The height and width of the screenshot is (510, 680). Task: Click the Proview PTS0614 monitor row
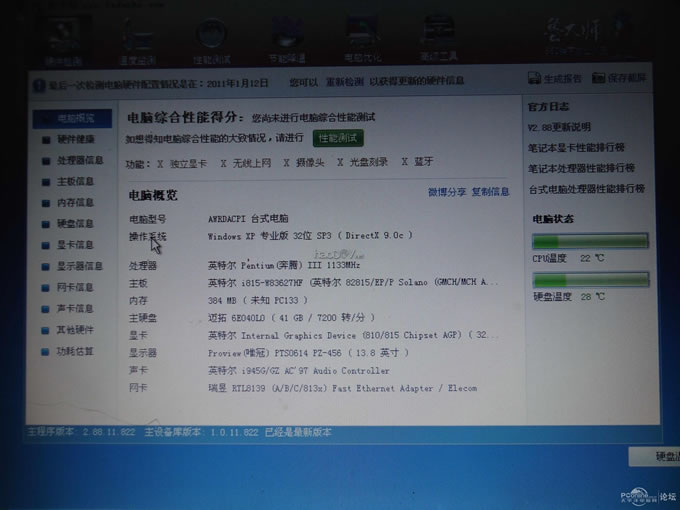click(x=308, y=353)
